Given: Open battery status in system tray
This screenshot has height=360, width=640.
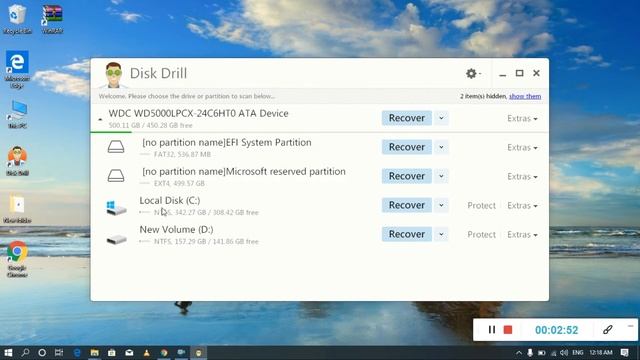Looking at the screenshot, I should [542, 353].
